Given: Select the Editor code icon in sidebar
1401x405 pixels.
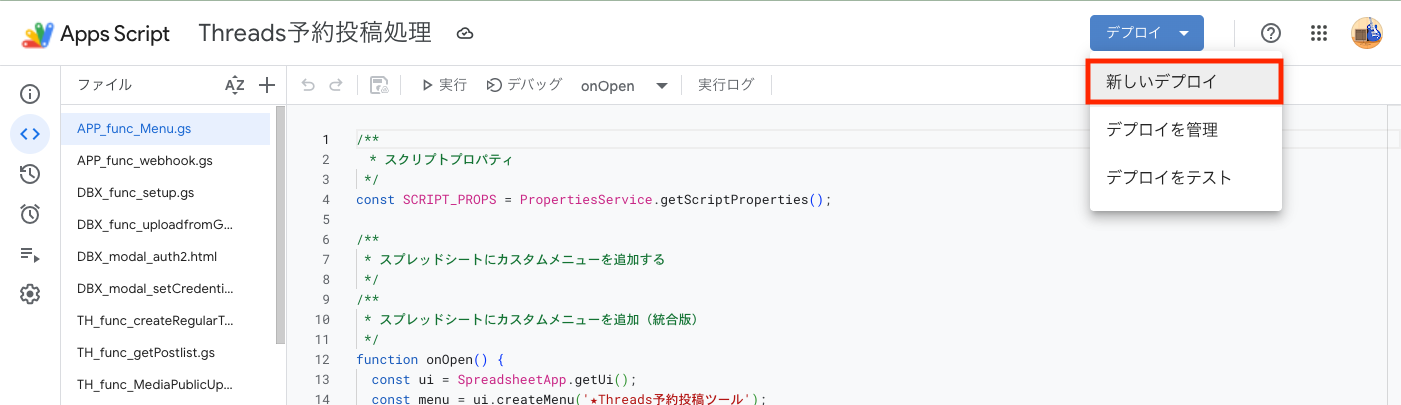Looking at the screenshot, I should point(30,134).
